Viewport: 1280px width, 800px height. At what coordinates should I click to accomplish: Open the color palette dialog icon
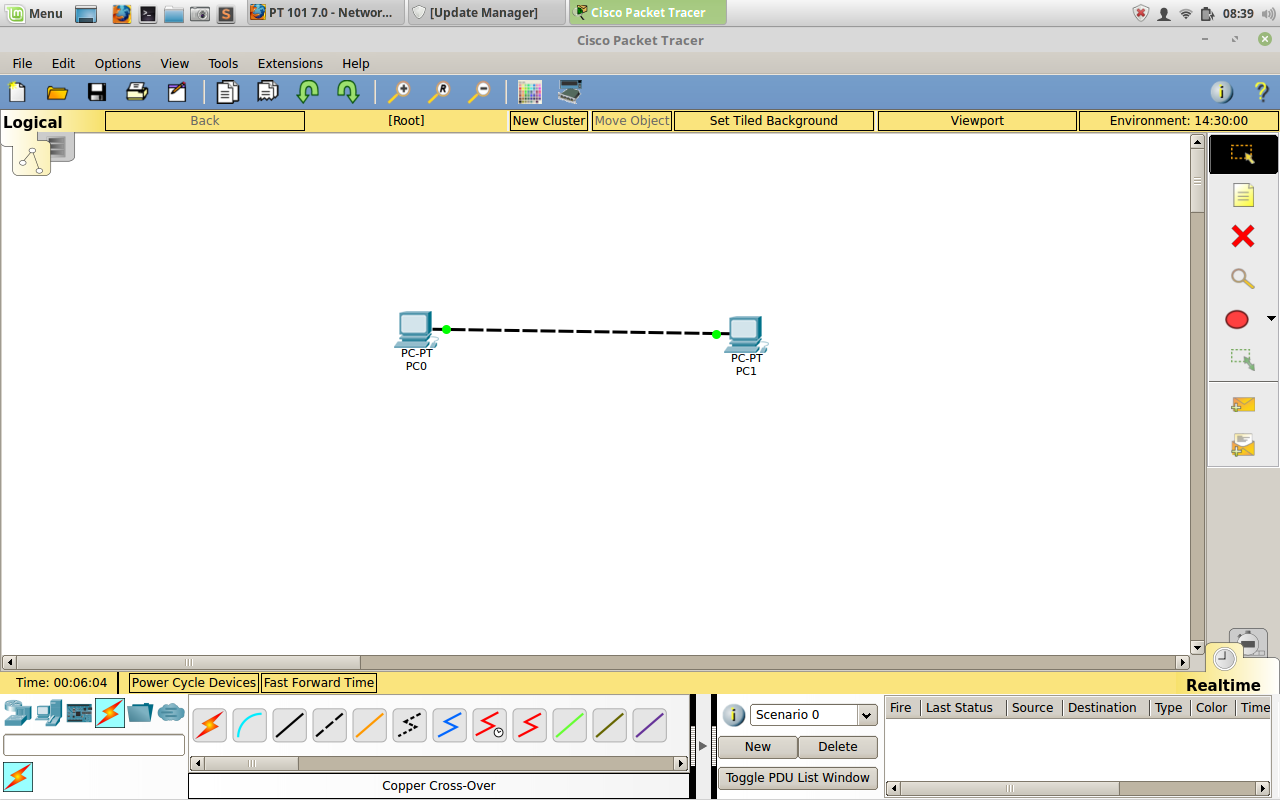tap(530, 92)
